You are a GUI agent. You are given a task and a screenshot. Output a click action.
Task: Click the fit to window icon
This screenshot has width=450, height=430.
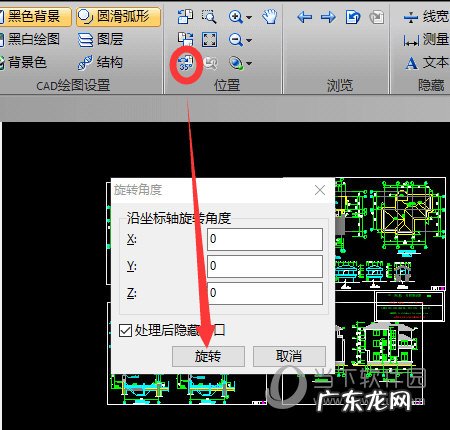[209, 40]
